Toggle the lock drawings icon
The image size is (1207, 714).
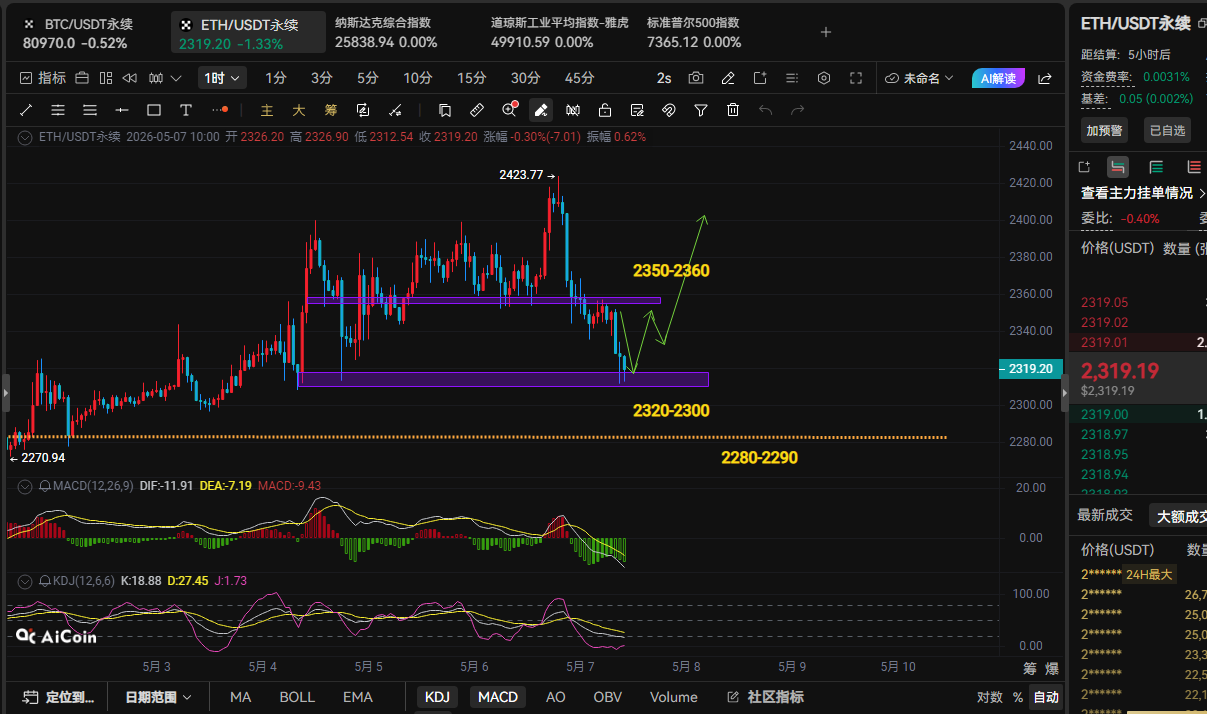pyautogui.click(x=605, y=110)
